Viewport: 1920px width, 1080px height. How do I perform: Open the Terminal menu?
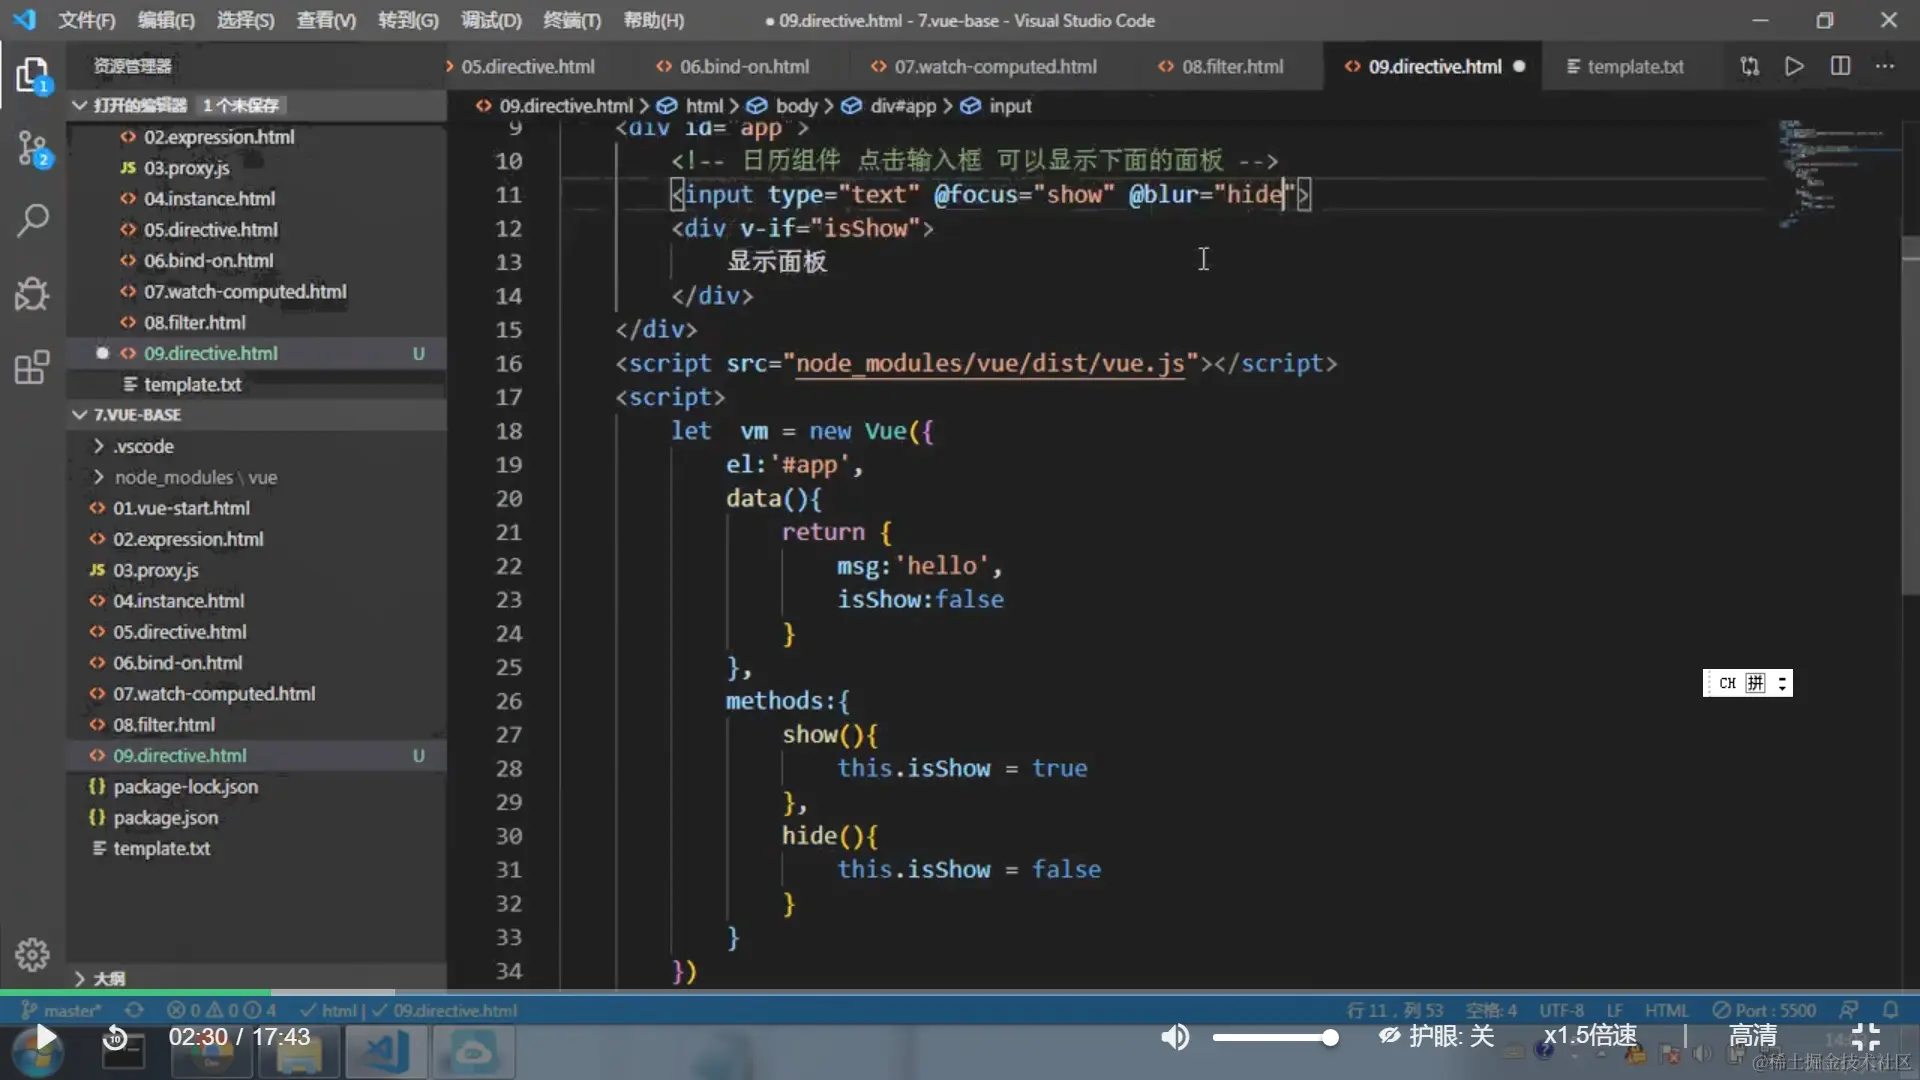pos(571,20)
